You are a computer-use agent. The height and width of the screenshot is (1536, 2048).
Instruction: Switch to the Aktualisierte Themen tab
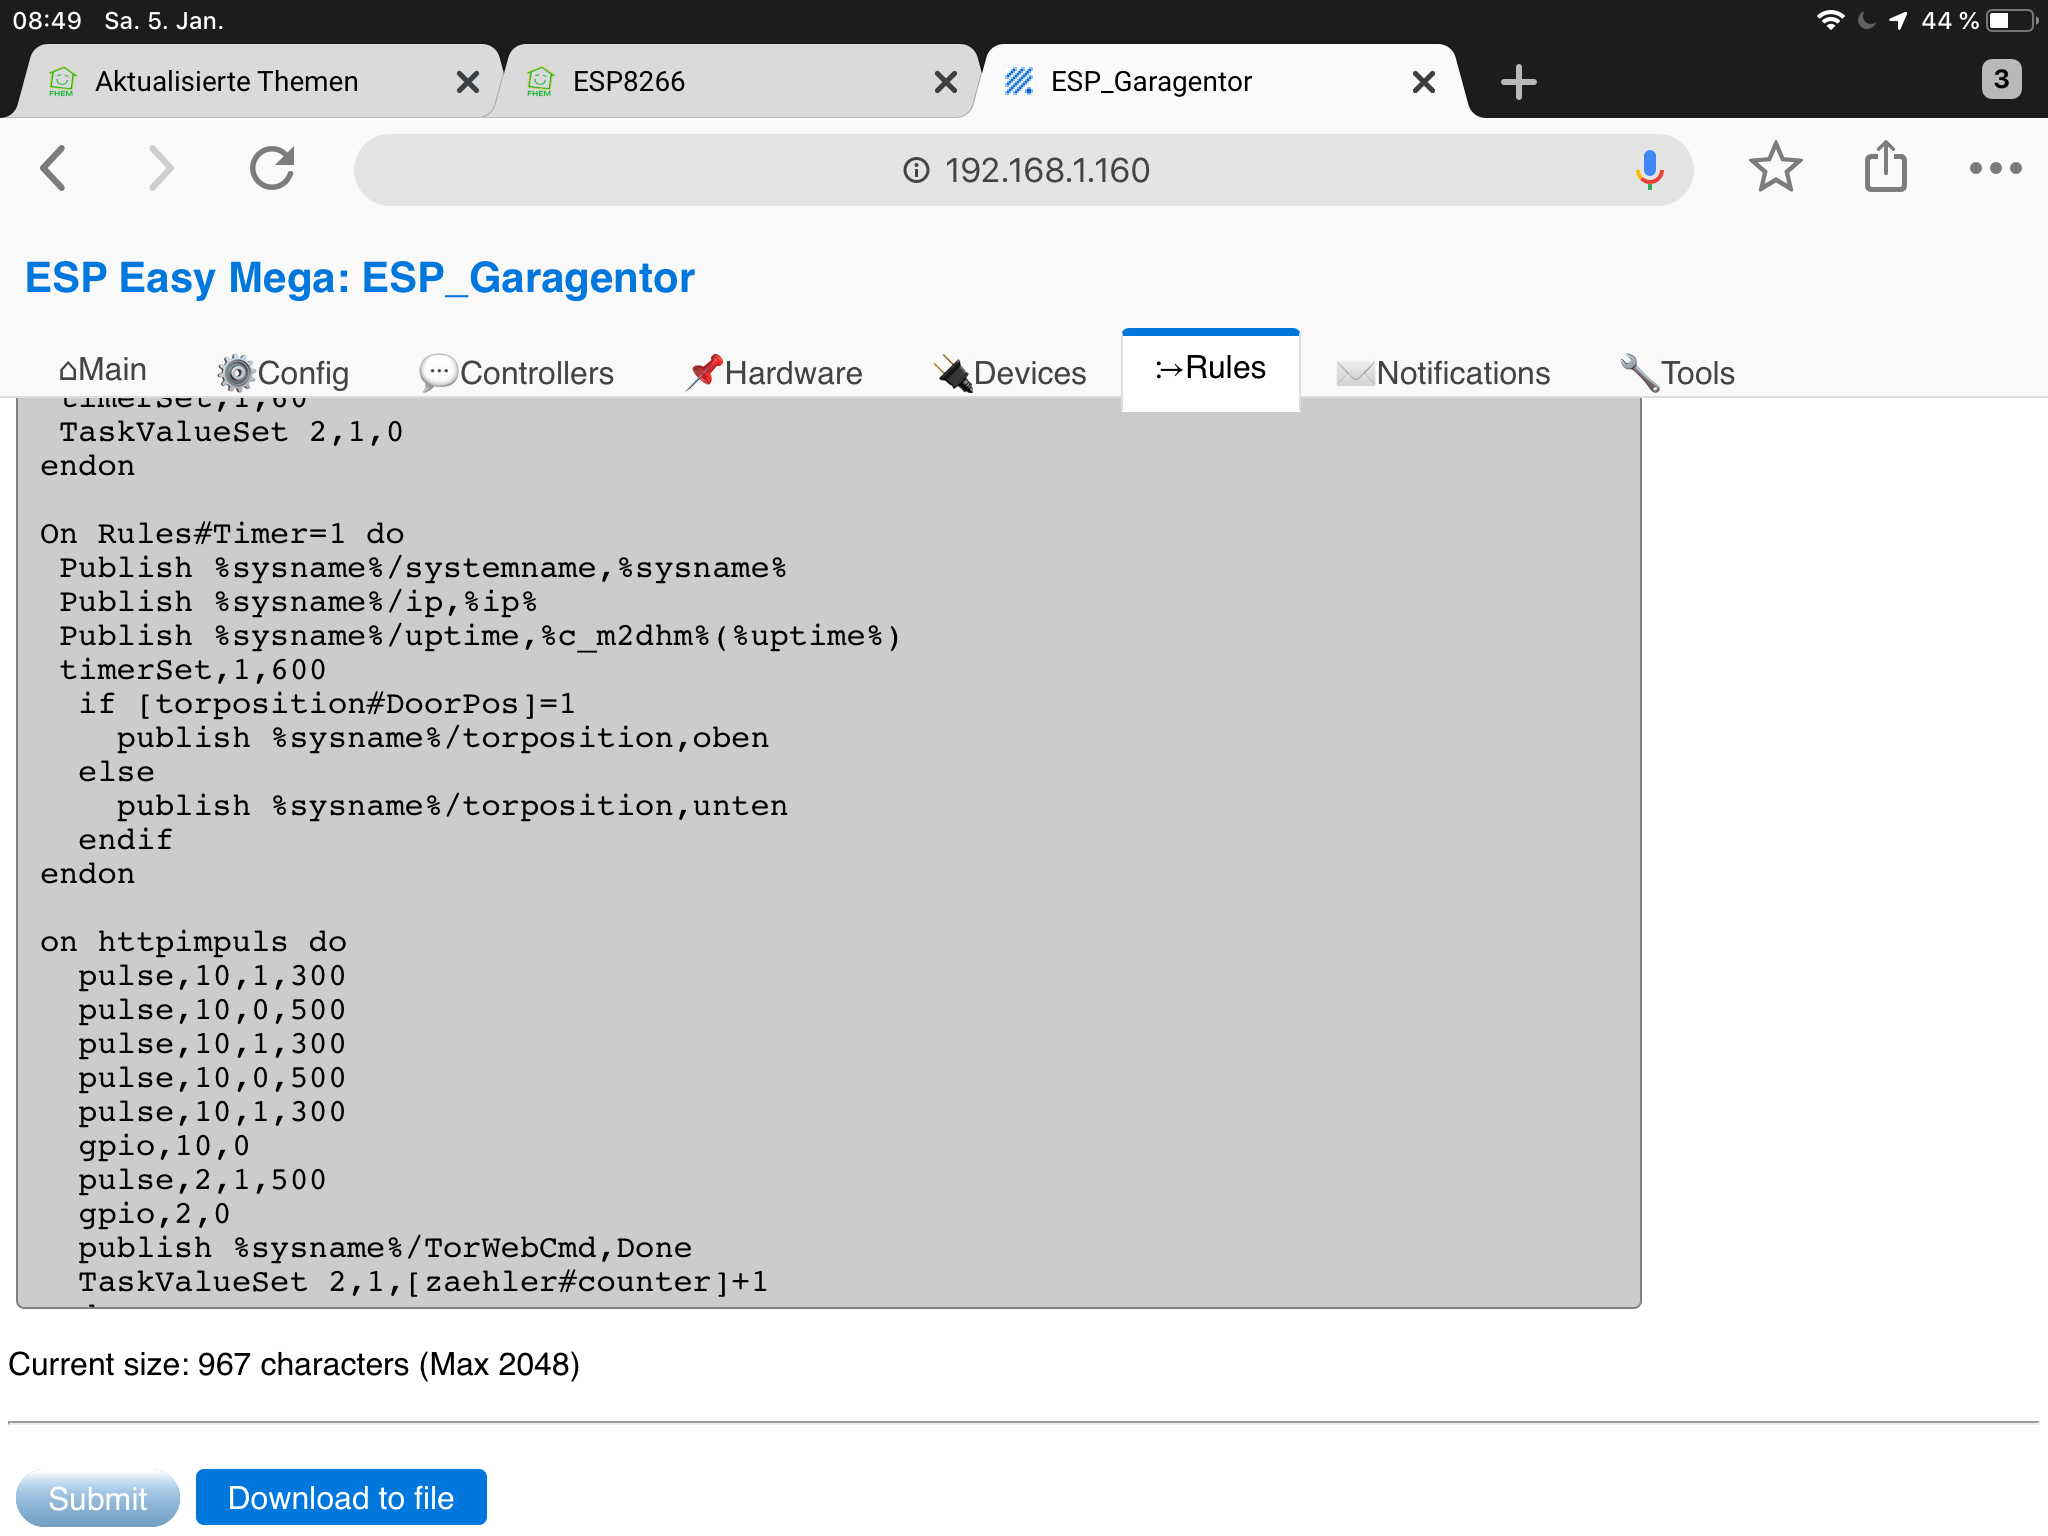tap(227, 82)
